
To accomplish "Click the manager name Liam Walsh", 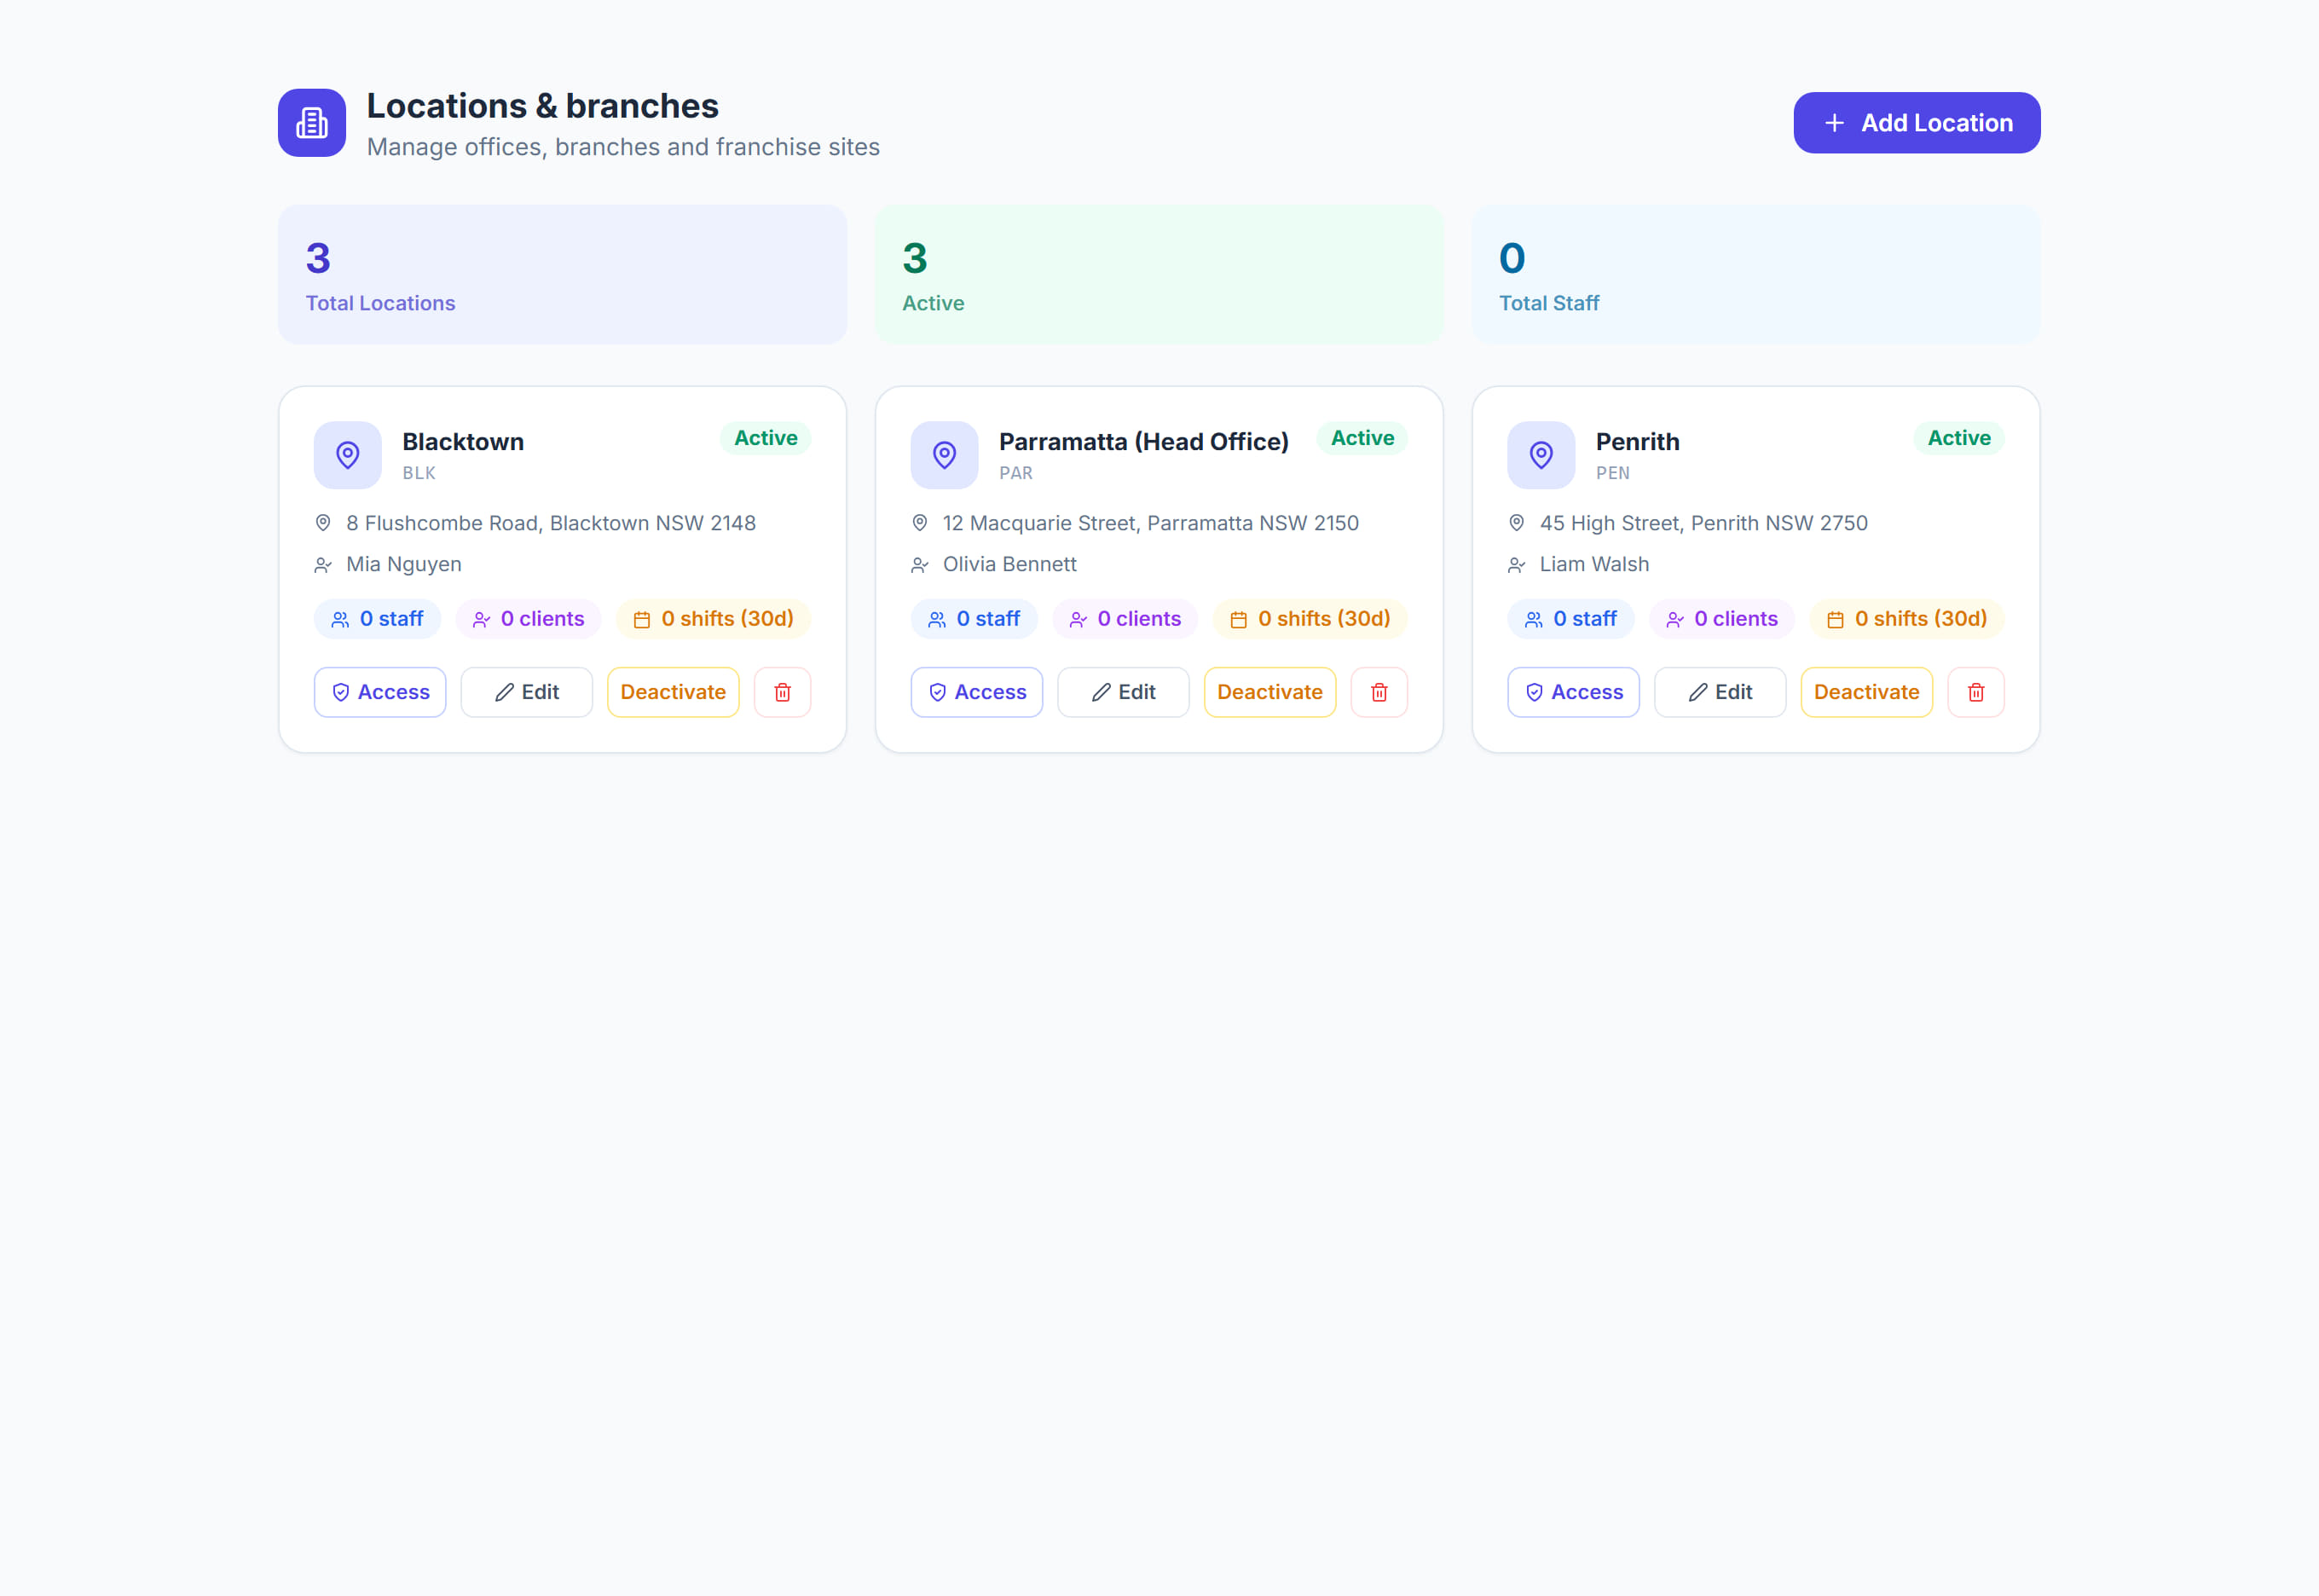I will pyautogui.click(x=1594, y=564).
